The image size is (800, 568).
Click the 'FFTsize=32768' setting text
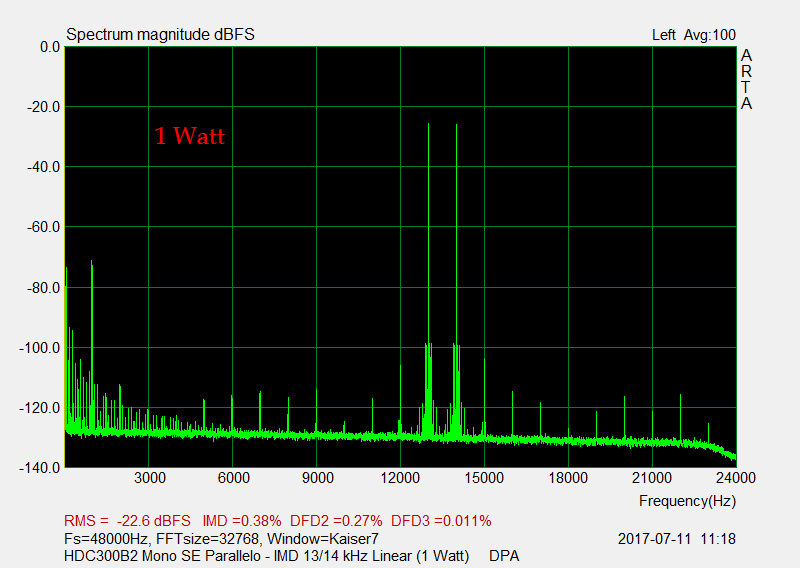(208, 539)
